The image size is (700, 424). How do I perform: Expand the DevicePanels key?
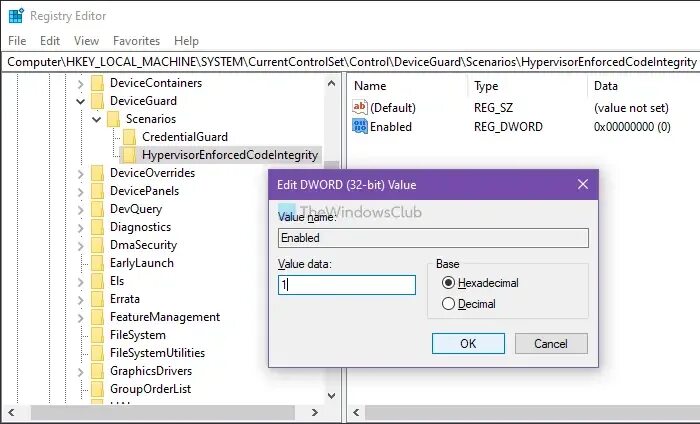pos(80,191)
